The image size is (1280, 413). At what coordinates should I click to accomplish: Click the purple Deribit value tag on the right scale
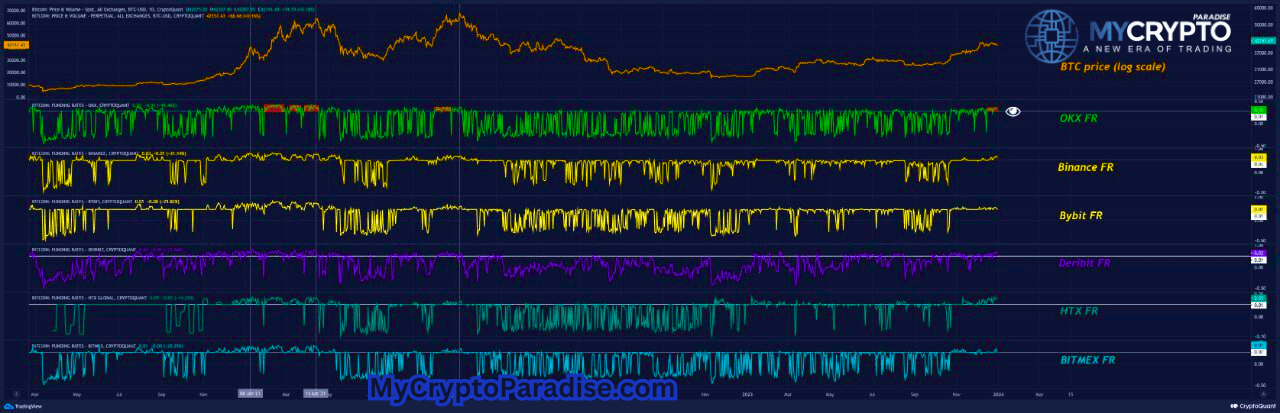(1258, 254)
